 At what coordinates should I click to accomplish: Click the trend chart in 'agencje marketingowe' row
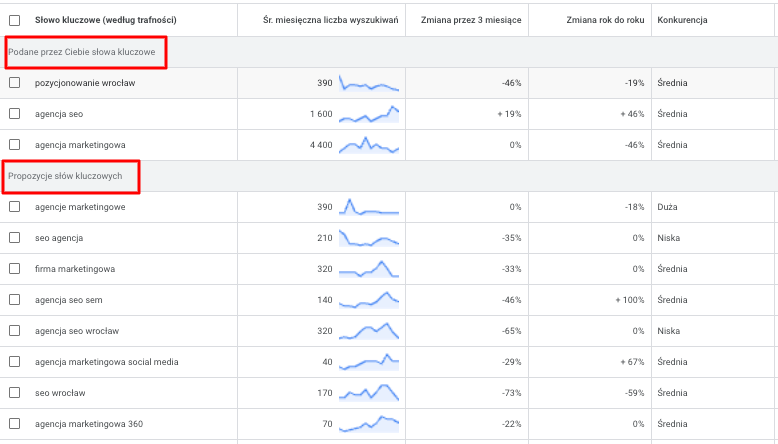(369, 207)
